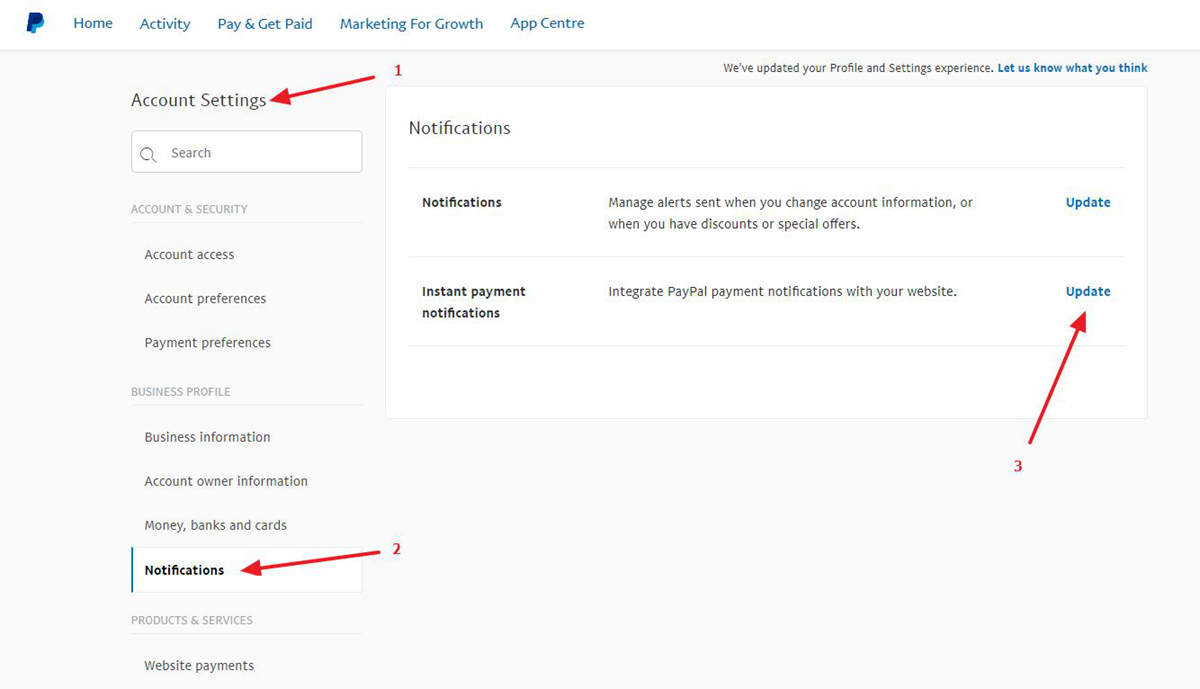This screenshot has height=689, width=1200.
Task: Open Account owner information
Action: [x=226, y=481]
